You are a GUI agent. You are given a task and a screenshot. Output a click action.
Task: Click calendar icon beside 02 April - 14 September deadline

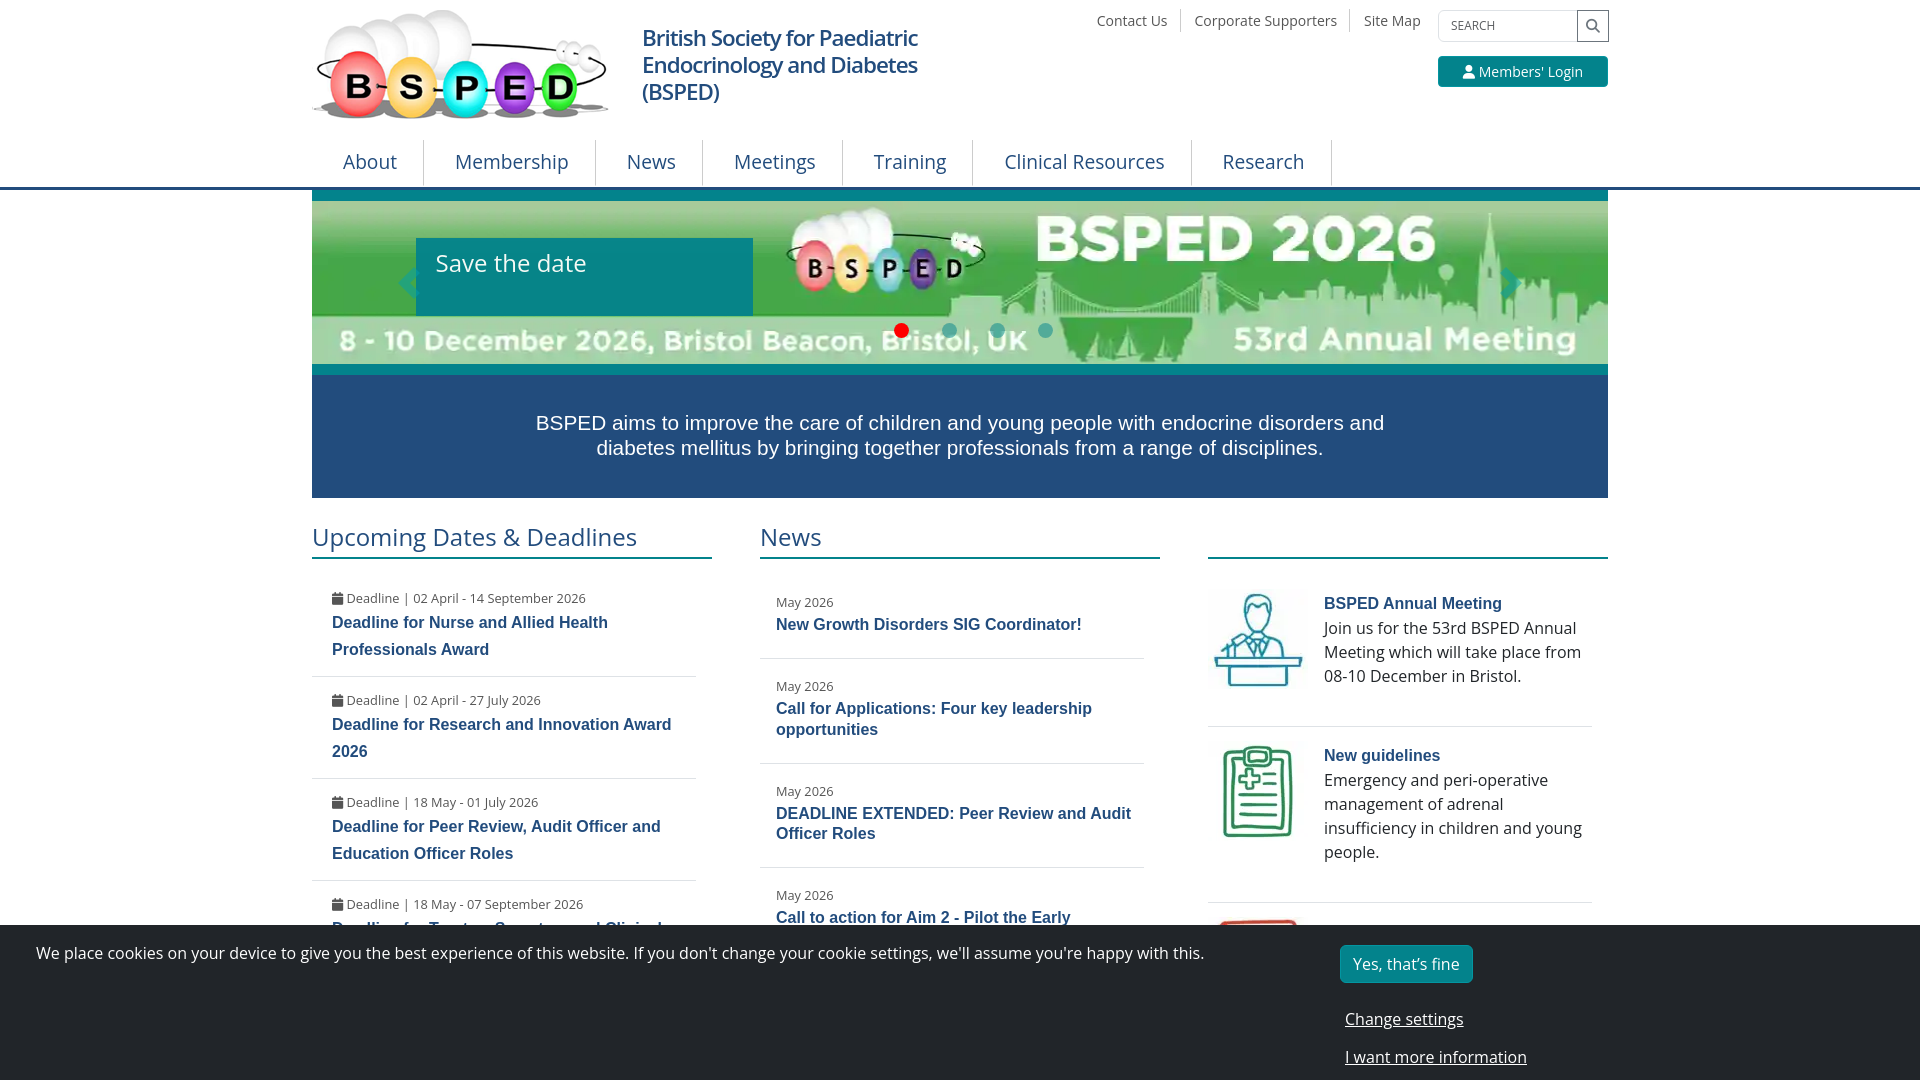[338, 599]
